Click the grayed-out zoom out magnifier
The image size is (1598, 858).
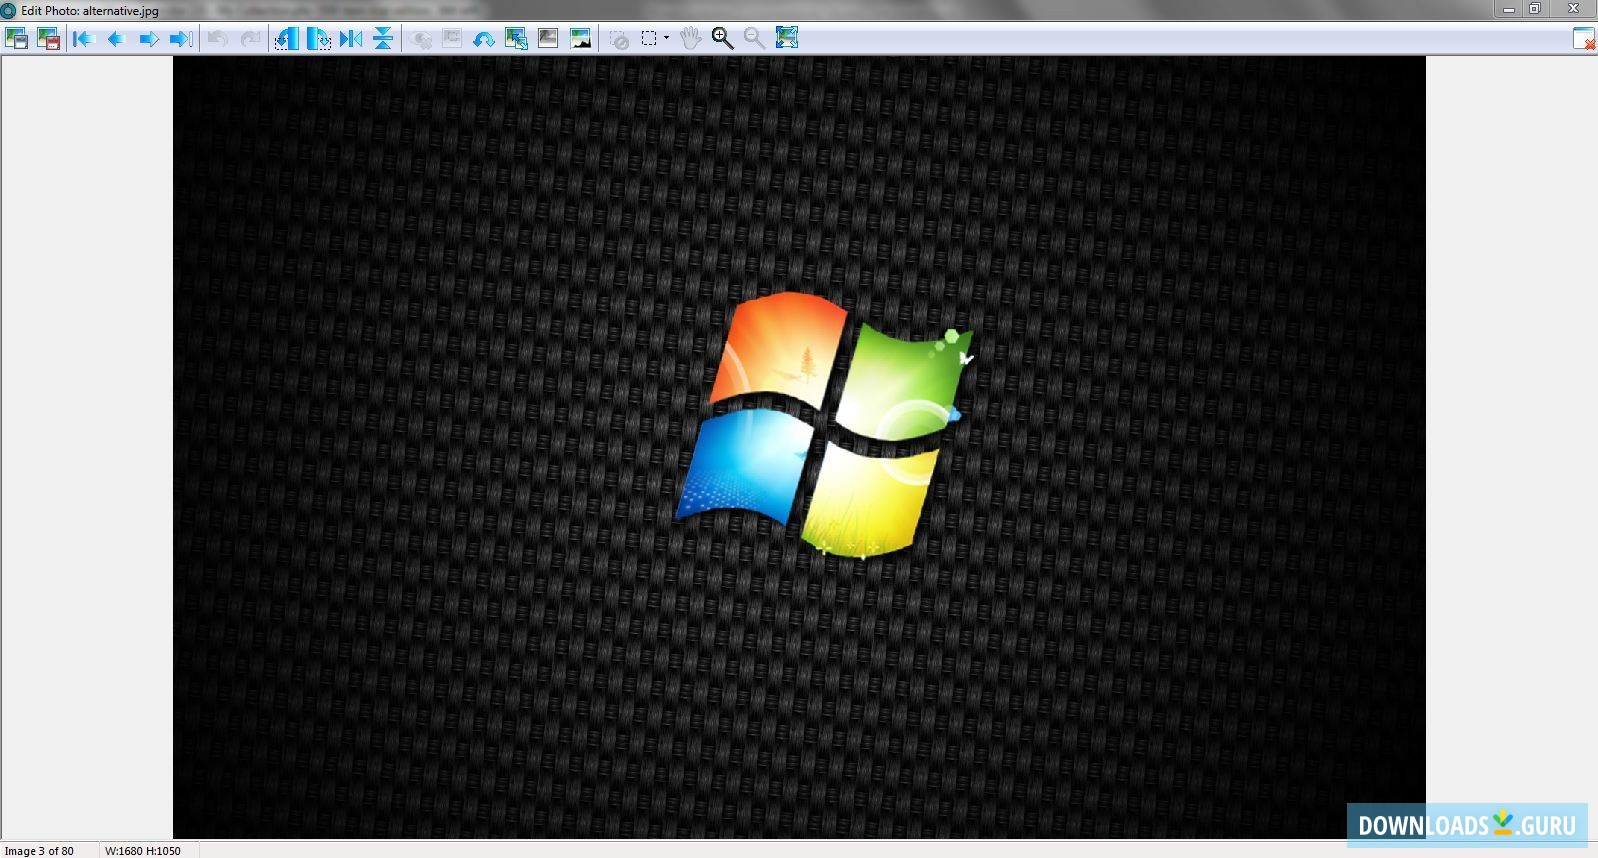(754, 39)
